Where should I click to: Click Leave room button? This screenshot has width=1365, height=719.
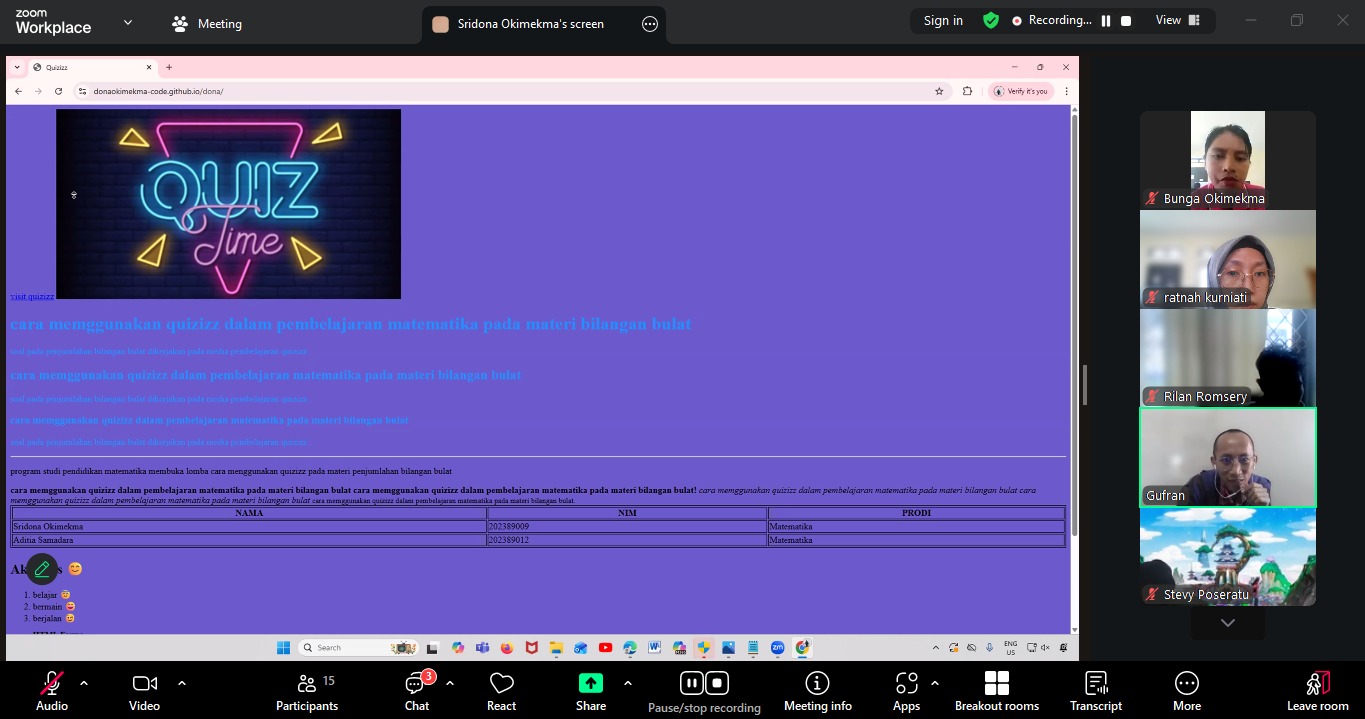[1317, 690]
